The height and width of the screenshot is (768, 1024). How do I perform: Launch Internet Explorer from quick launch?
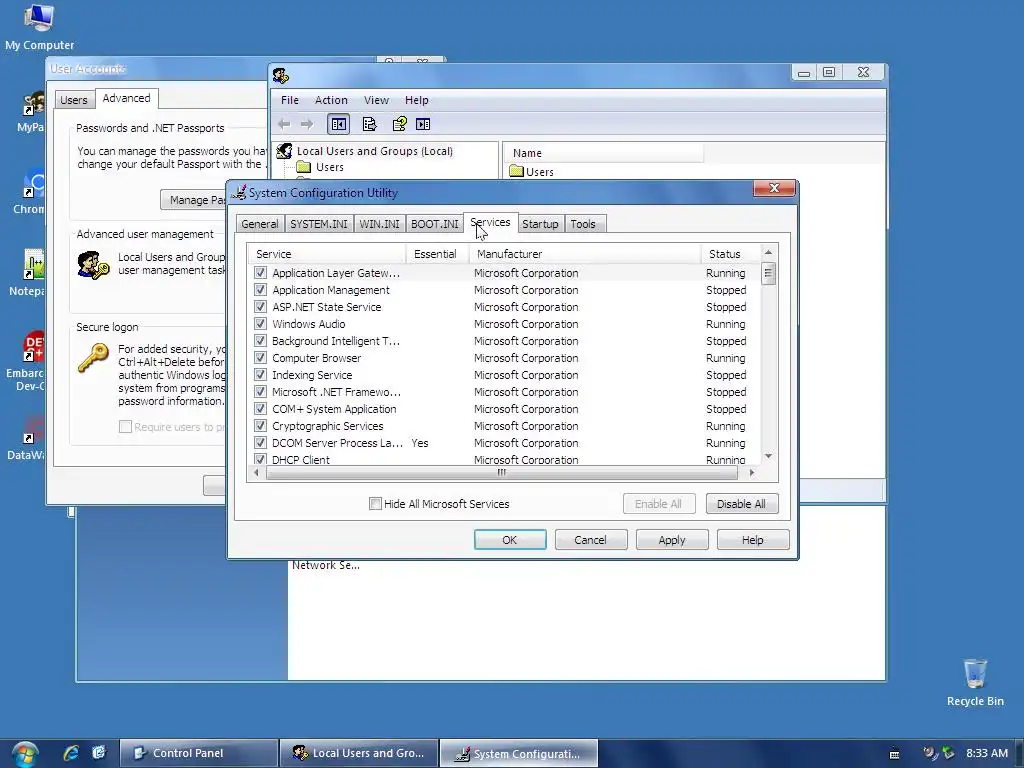pyautogui.click(x=71, y=753)
